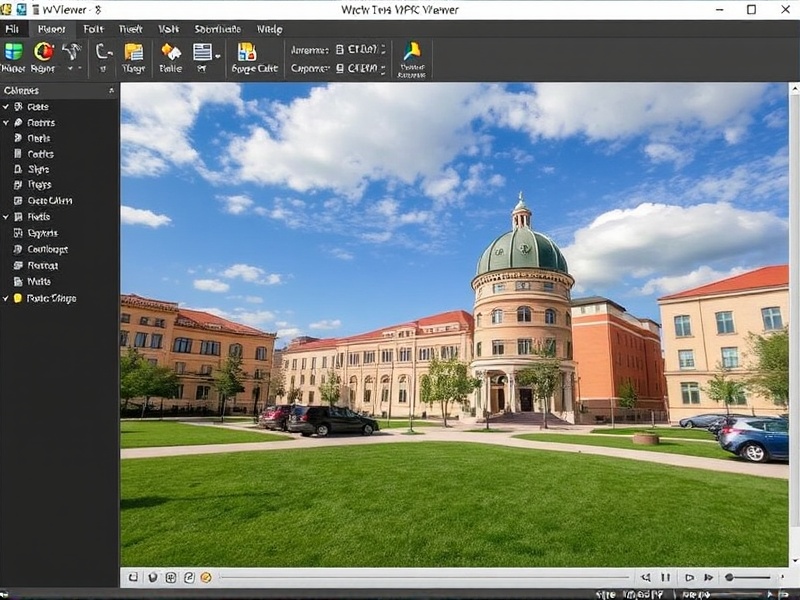Viewport: 800px width, 600px height.
Task: Click the fast-forward button
Action: click(708, 577)
